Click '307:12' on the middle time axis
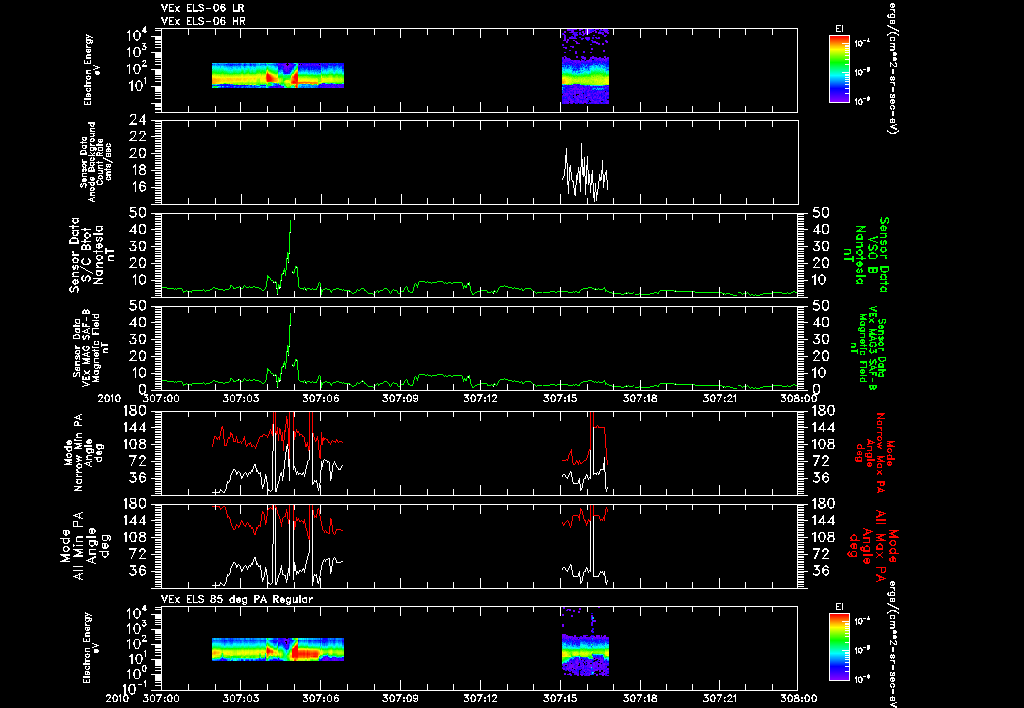 pos(481,398)
